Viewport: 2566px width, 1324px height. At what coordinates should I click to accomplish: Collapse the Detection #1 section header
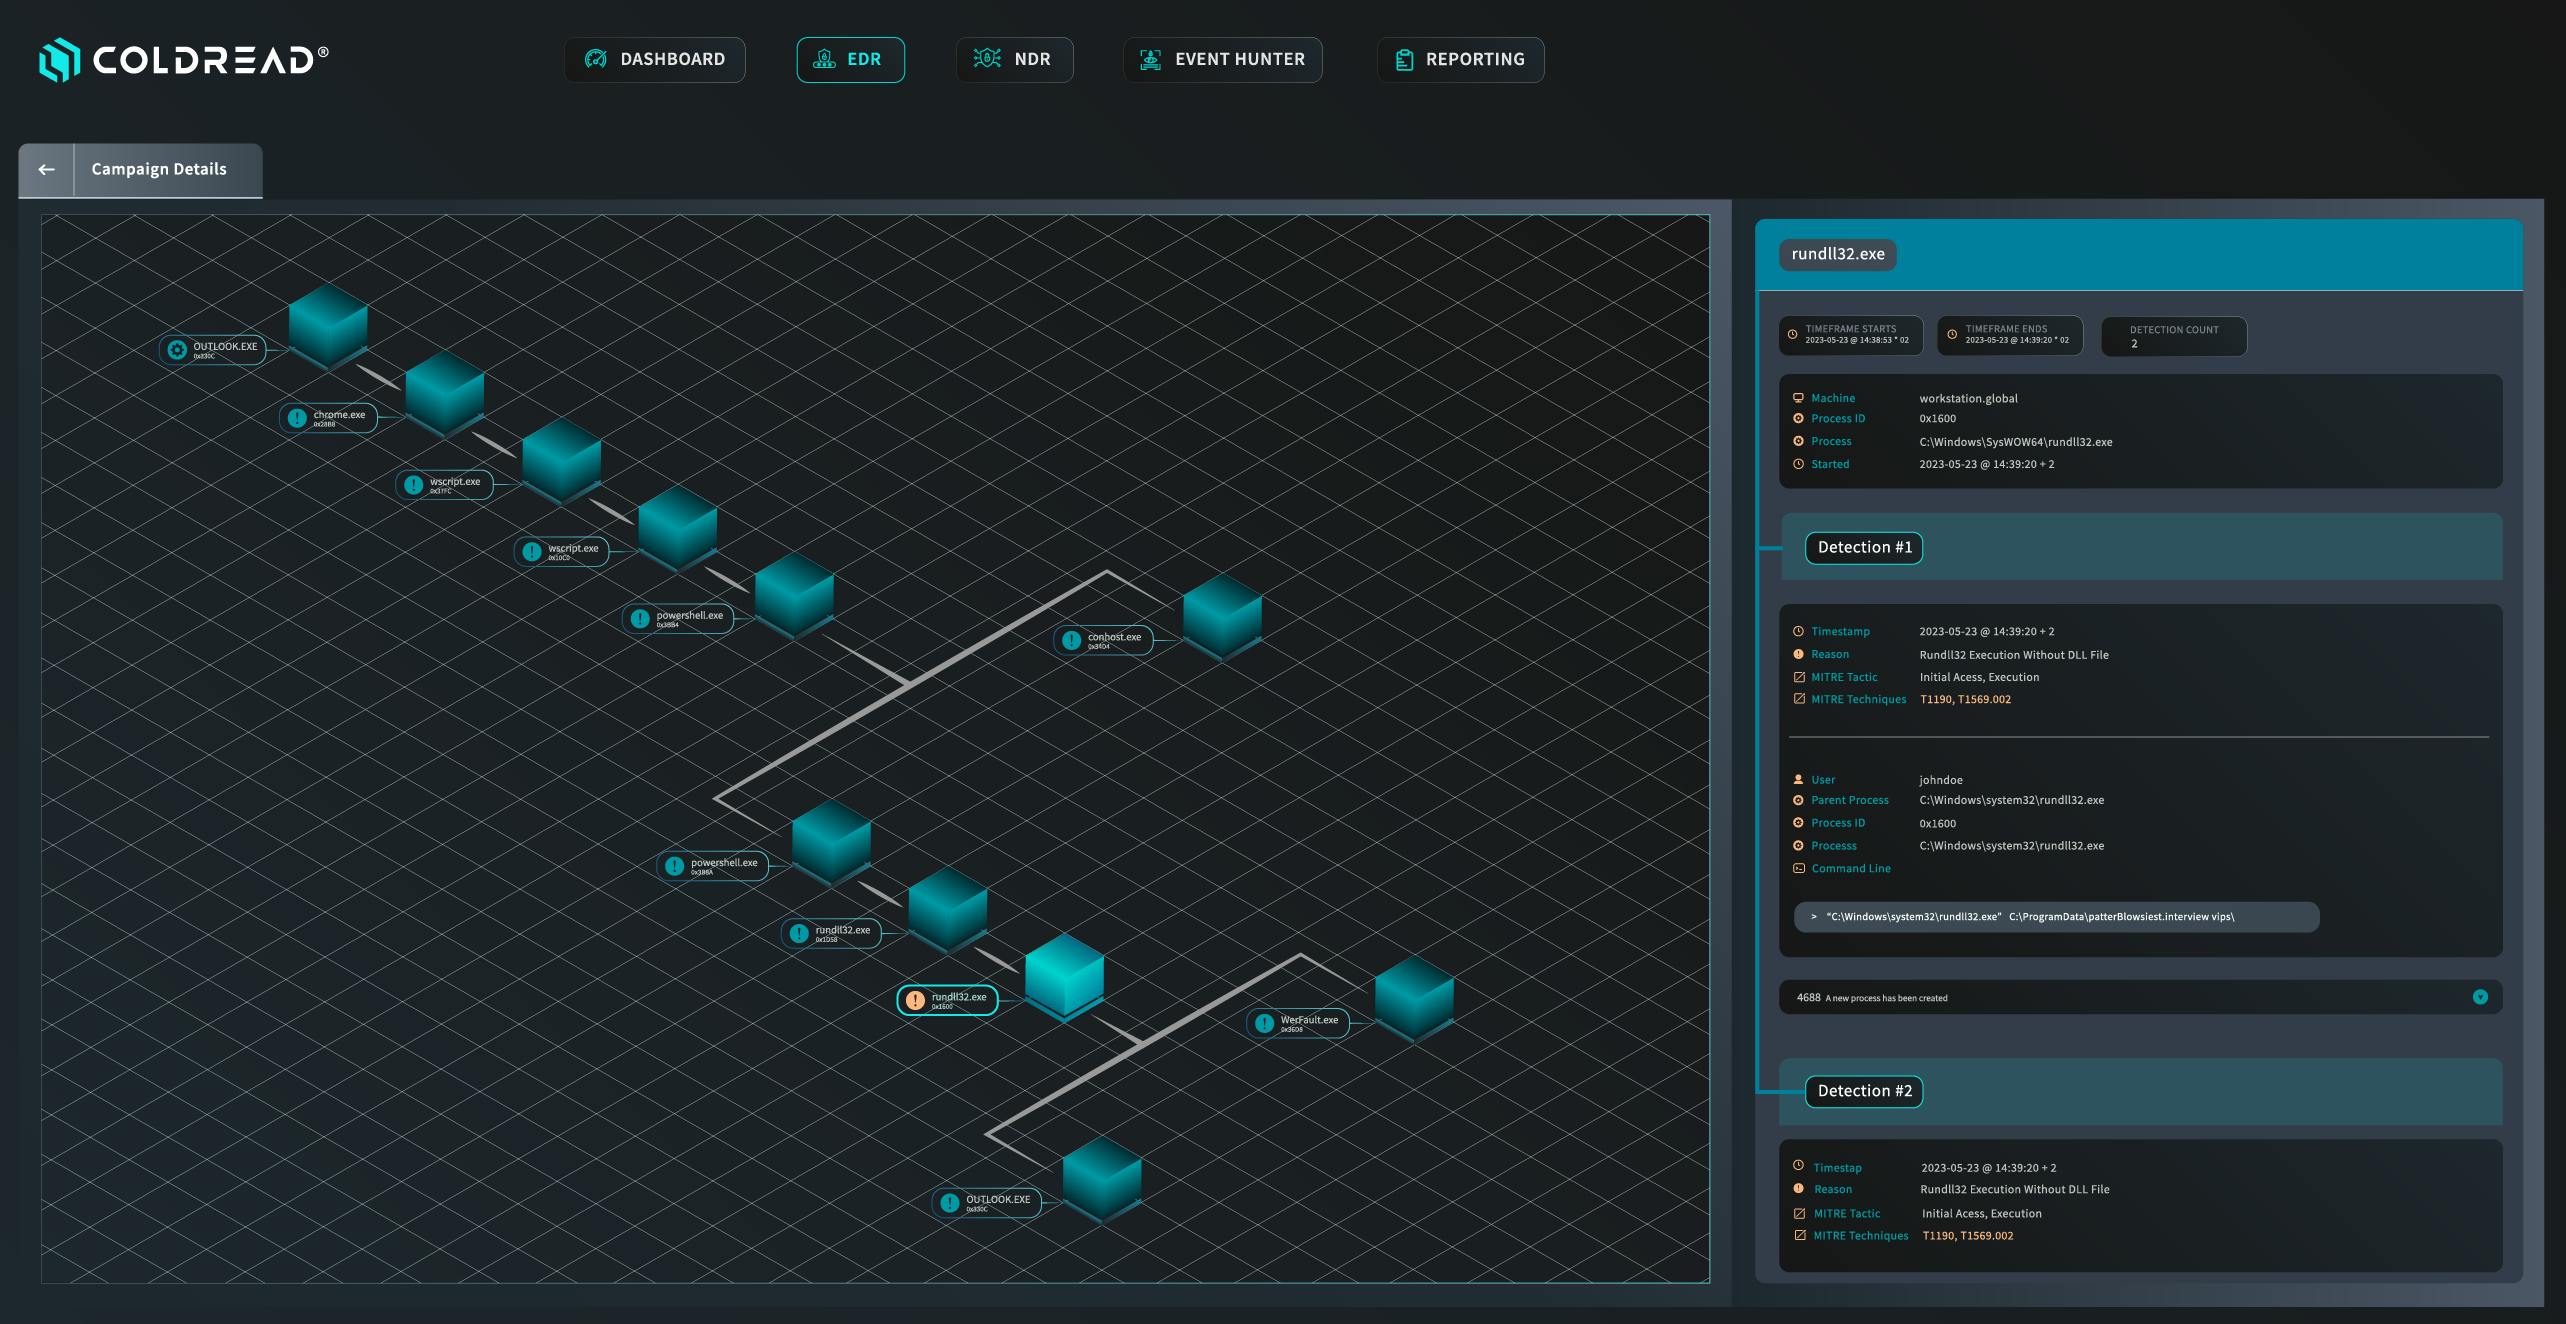click(1864, 548)
